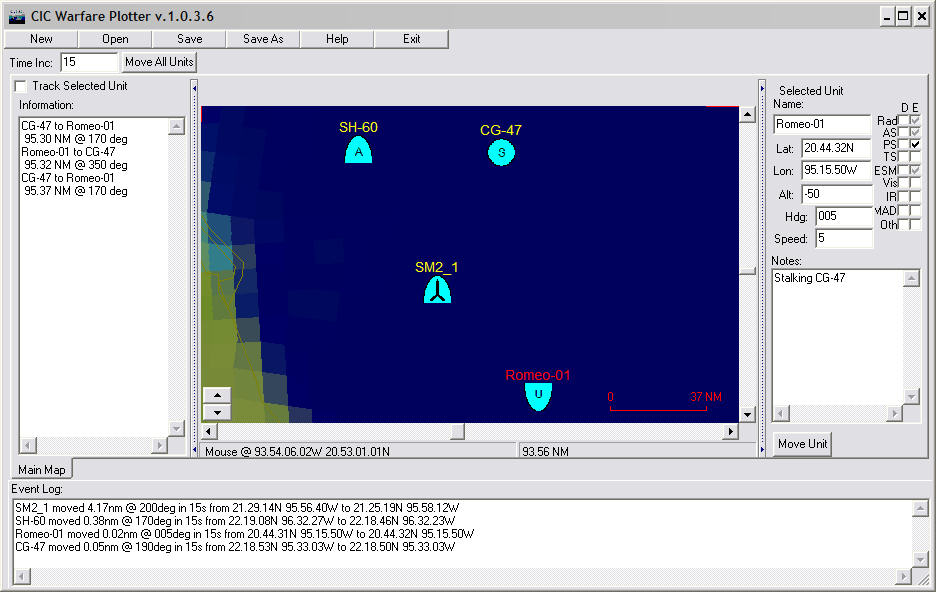Open the Help menu
The width and height of the screenshot is (936, 592).
337,39
